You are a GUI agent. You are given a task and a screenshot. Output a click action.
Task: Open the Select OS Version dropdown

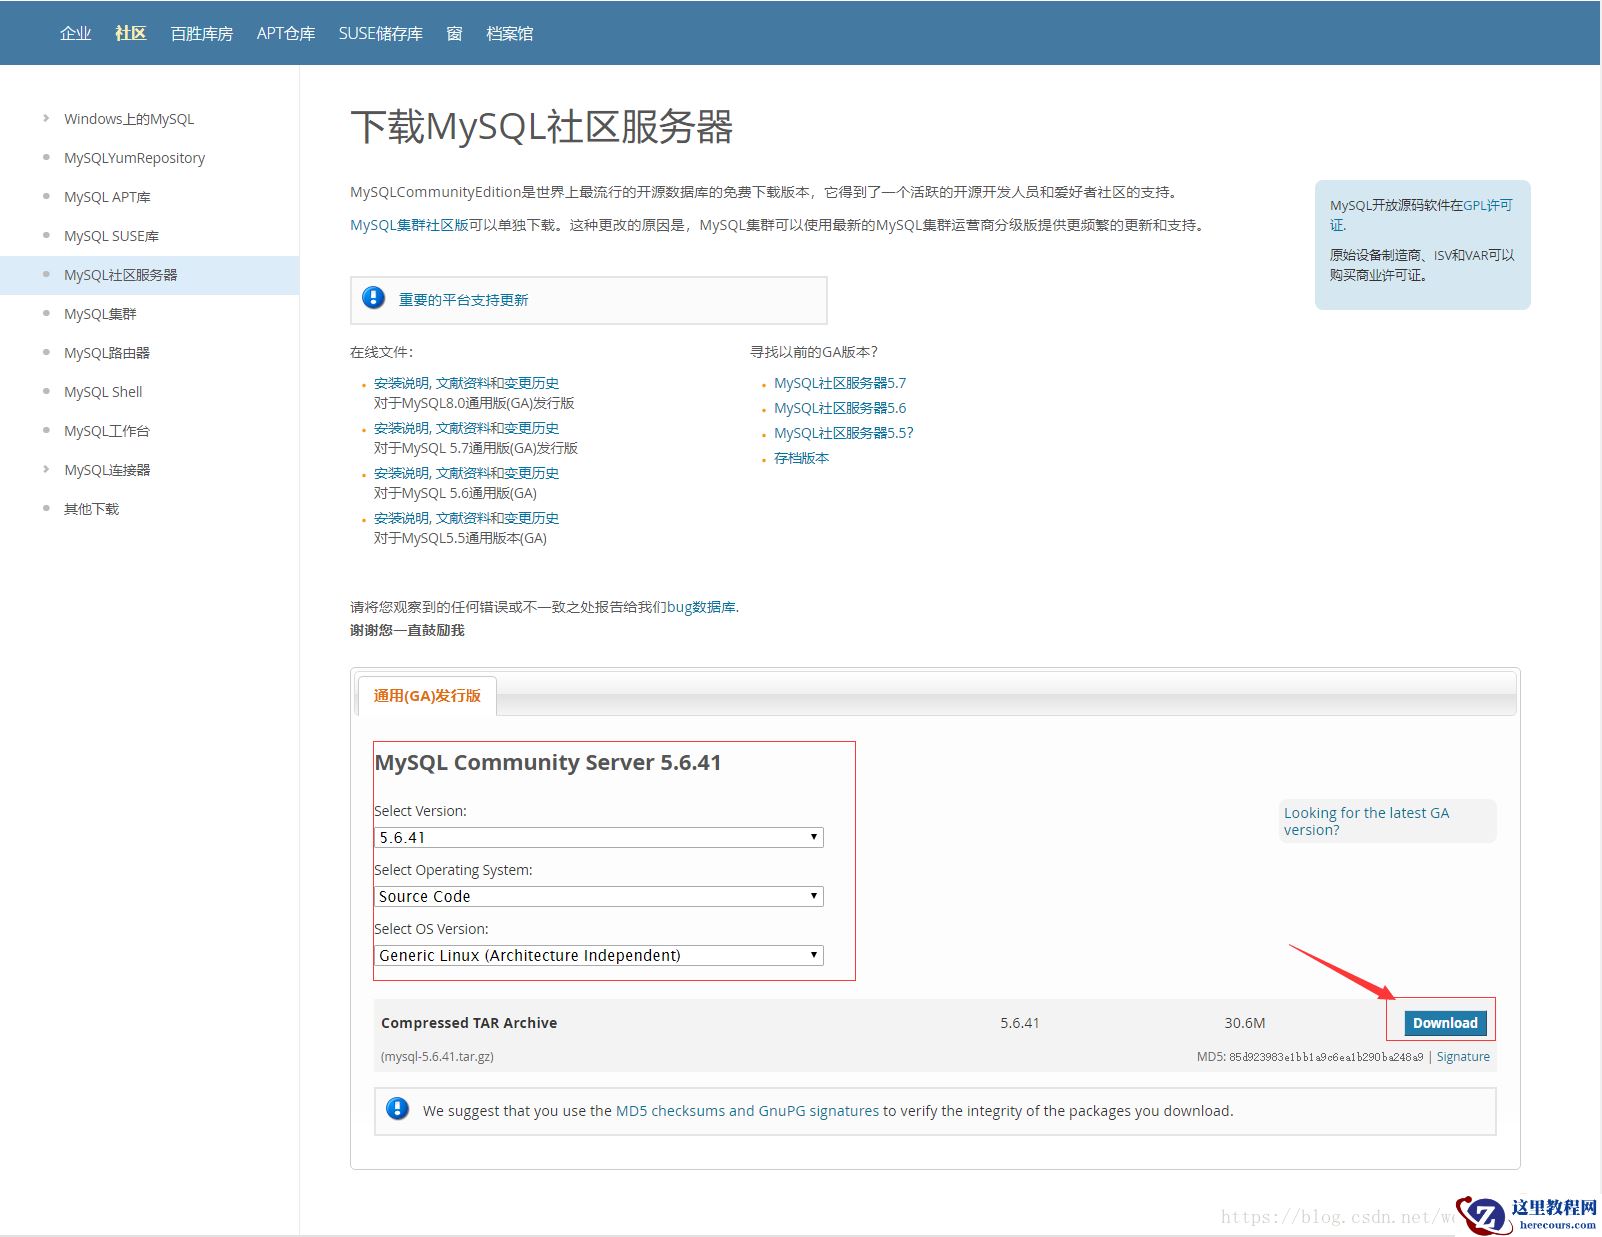click(598, 955)
